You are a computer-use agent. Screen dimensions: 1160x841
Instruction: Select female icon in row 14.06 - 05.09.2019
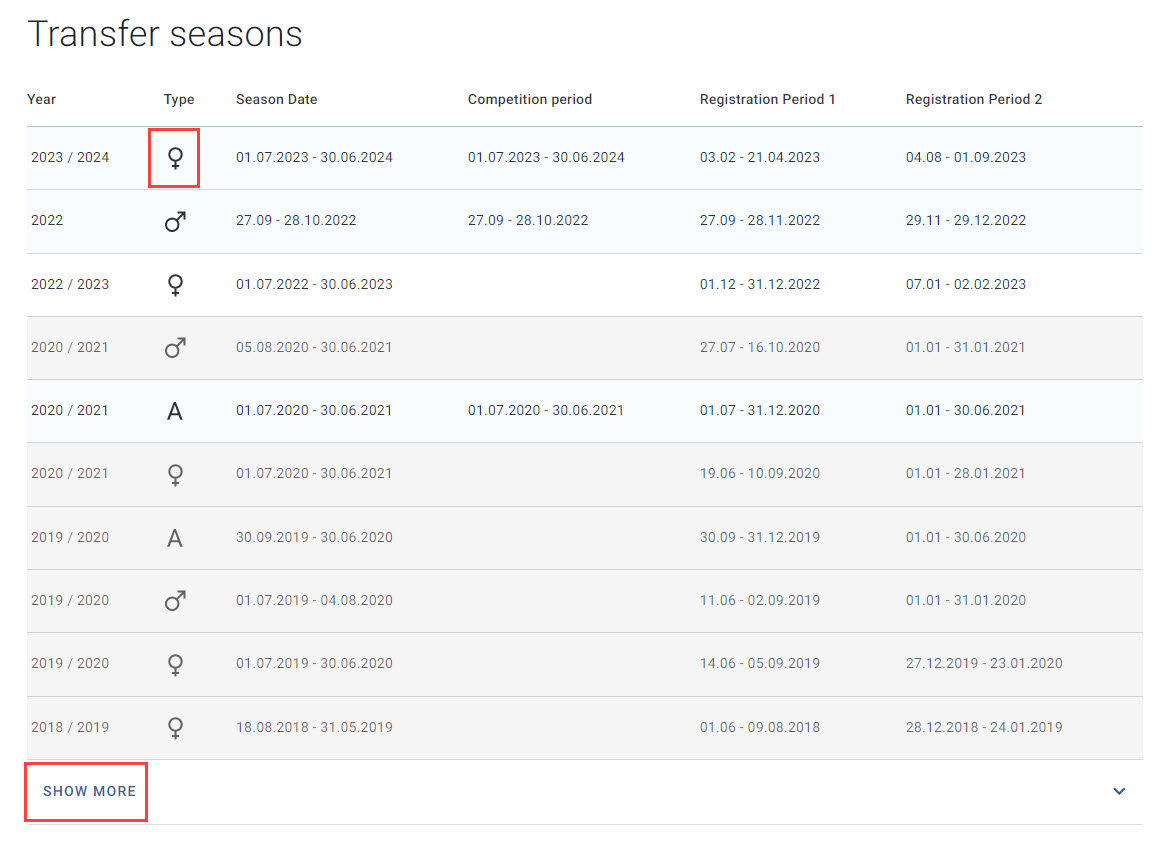point(175,664)
